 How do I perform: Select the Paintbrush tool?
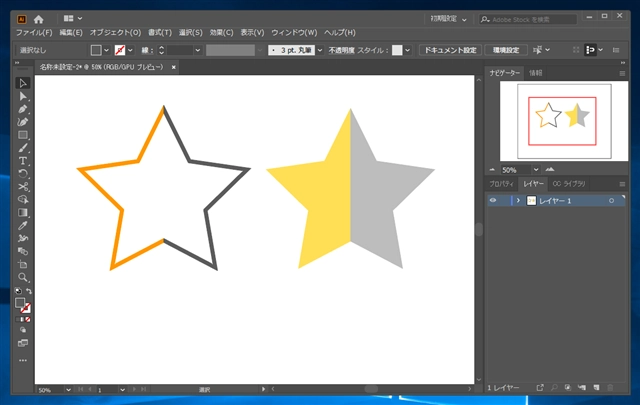[23, 148]
